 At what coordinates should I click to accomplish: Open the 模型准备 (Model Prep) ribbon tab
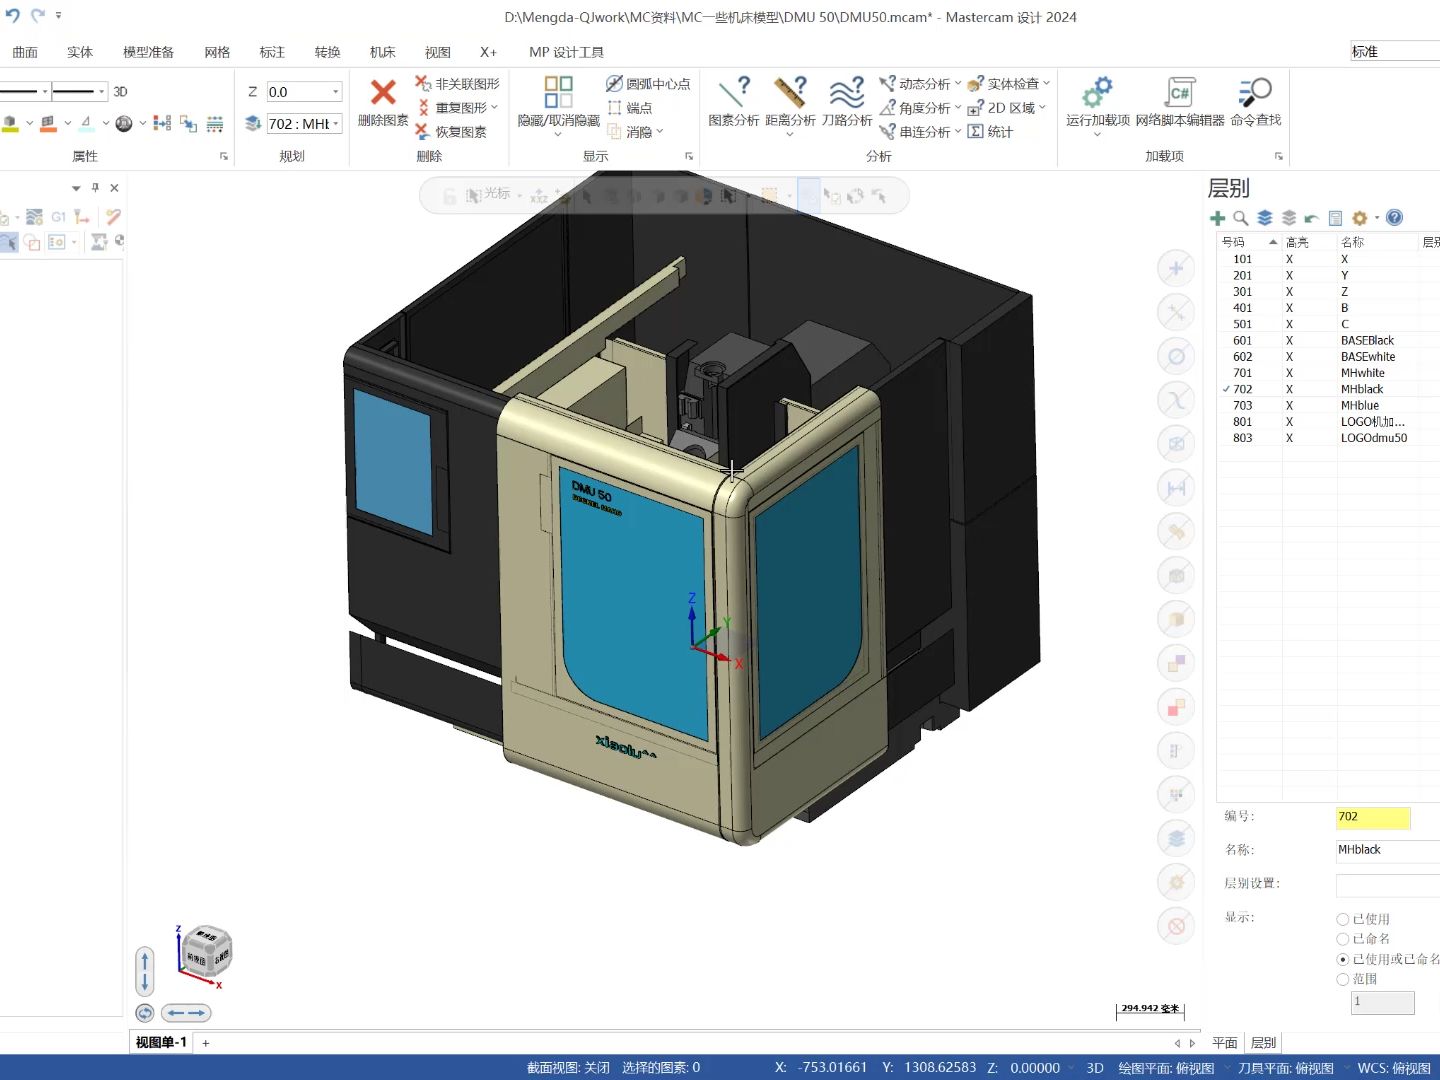148,52
